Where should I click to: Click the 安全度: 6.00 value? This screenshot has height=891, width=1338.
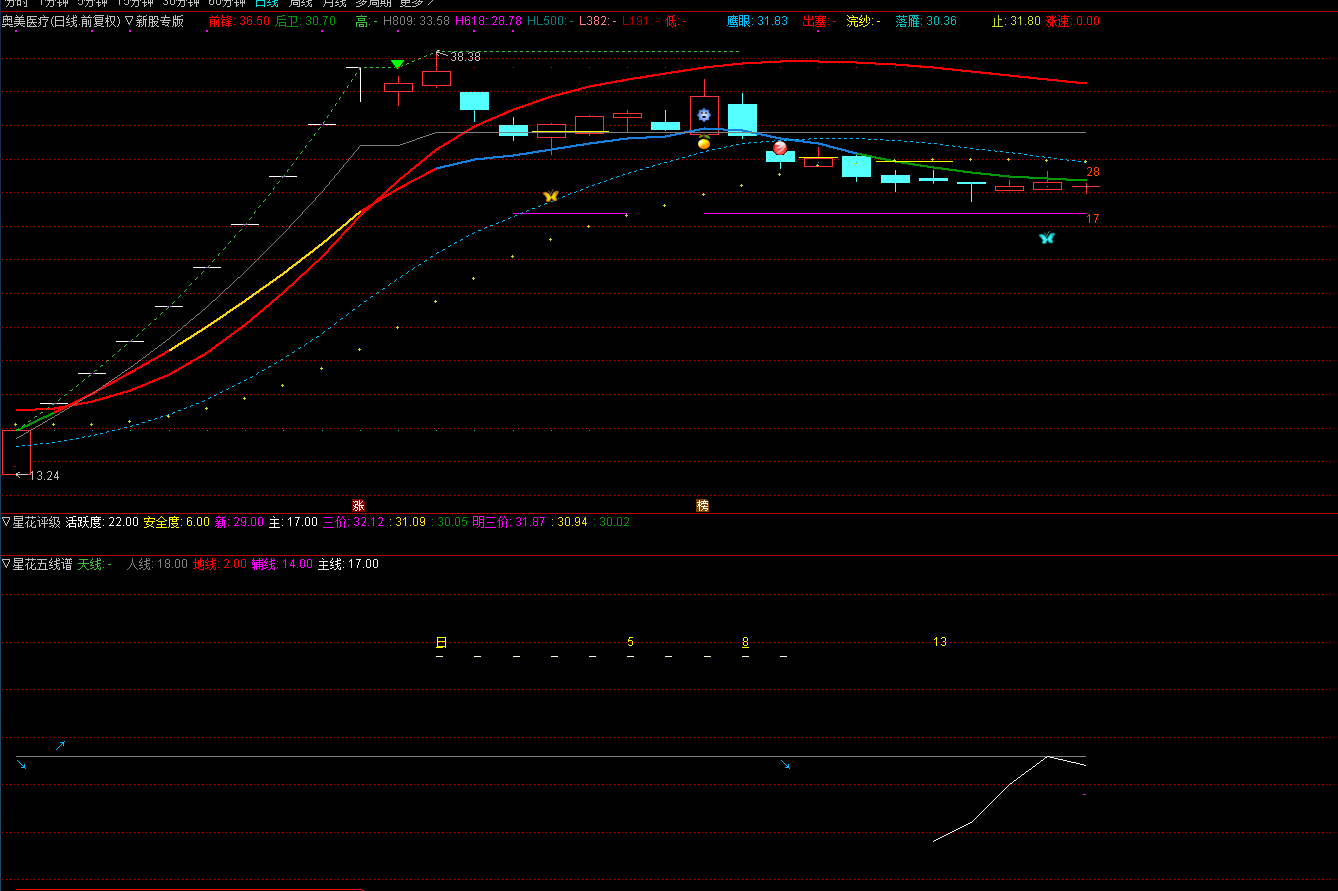[176, 522]
